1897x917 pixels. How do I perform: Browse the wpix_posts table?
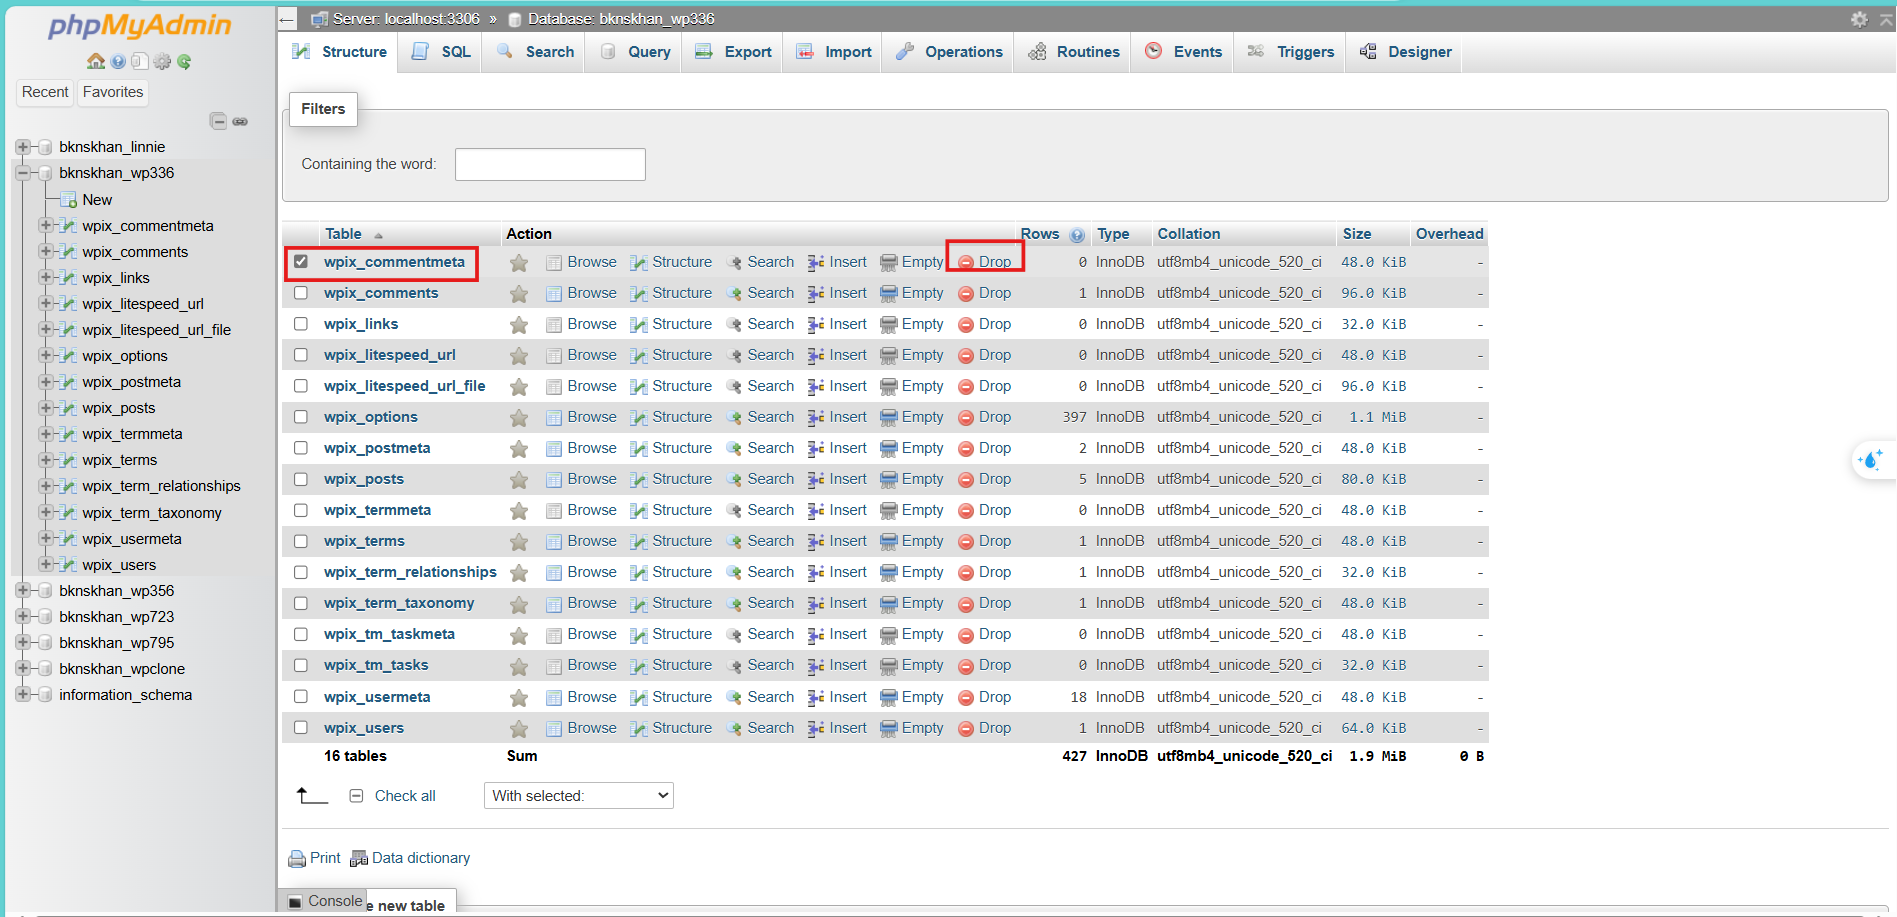tap(581, 479)
